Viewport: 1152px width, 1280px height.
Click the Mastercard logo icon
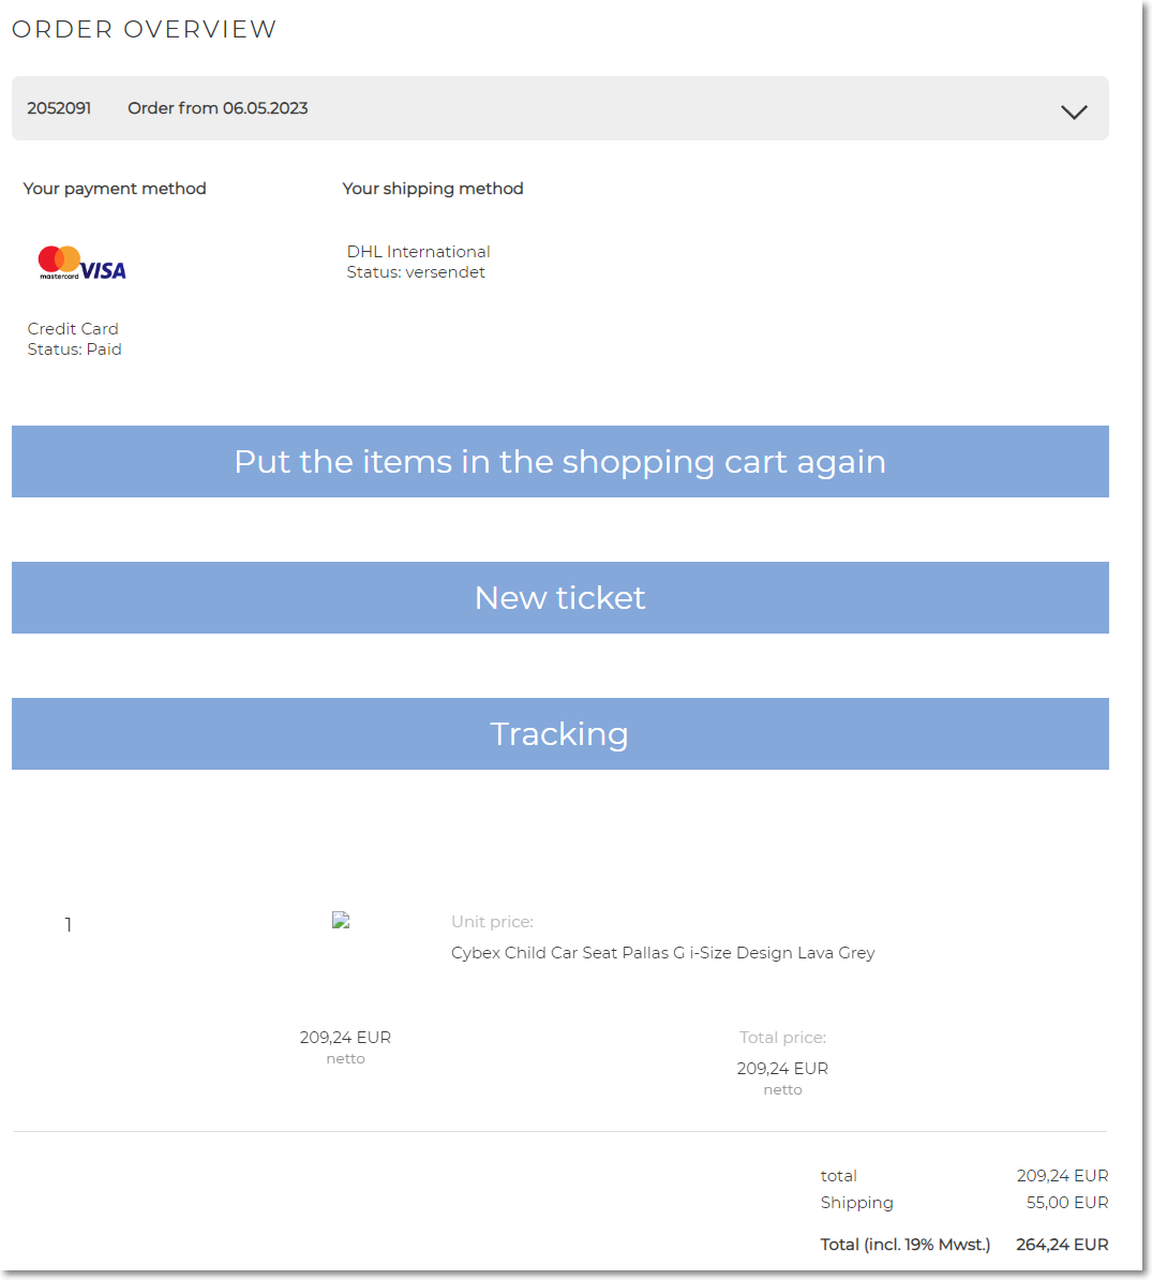click(x=59, y=262)
